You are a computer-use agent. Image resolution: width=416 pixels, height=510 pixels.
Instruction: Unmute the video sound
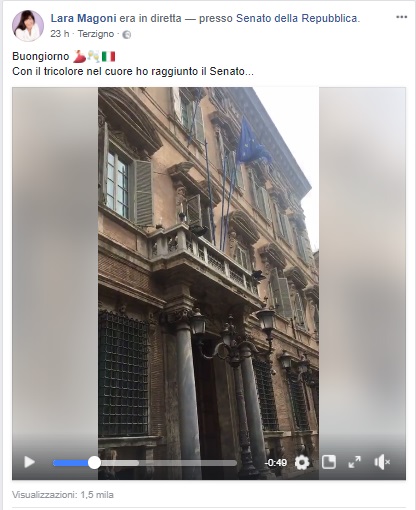[x=382, y=462]
